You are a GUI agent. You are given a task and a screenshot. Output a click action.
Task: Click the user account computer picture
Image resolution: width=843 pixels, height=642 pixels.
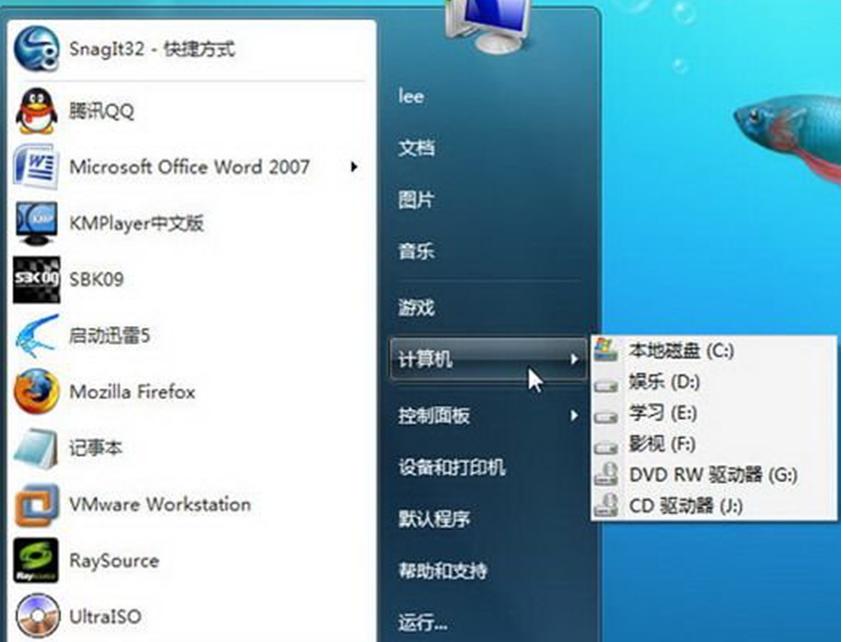tap(488, 26)
